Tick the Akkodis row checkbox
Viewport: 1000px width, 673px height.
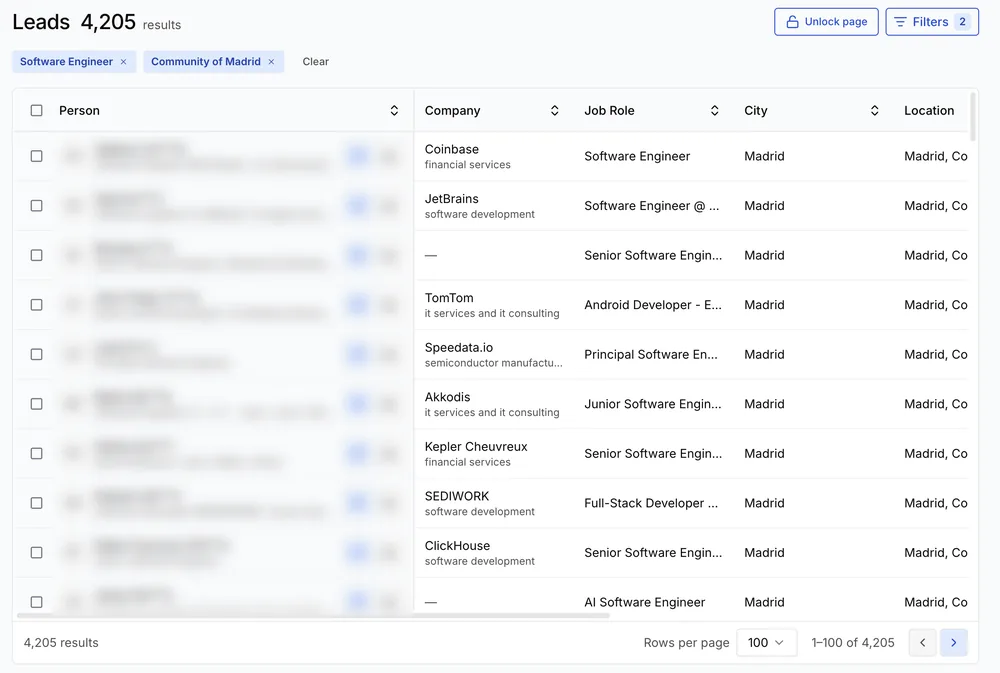tap(36, 404)
